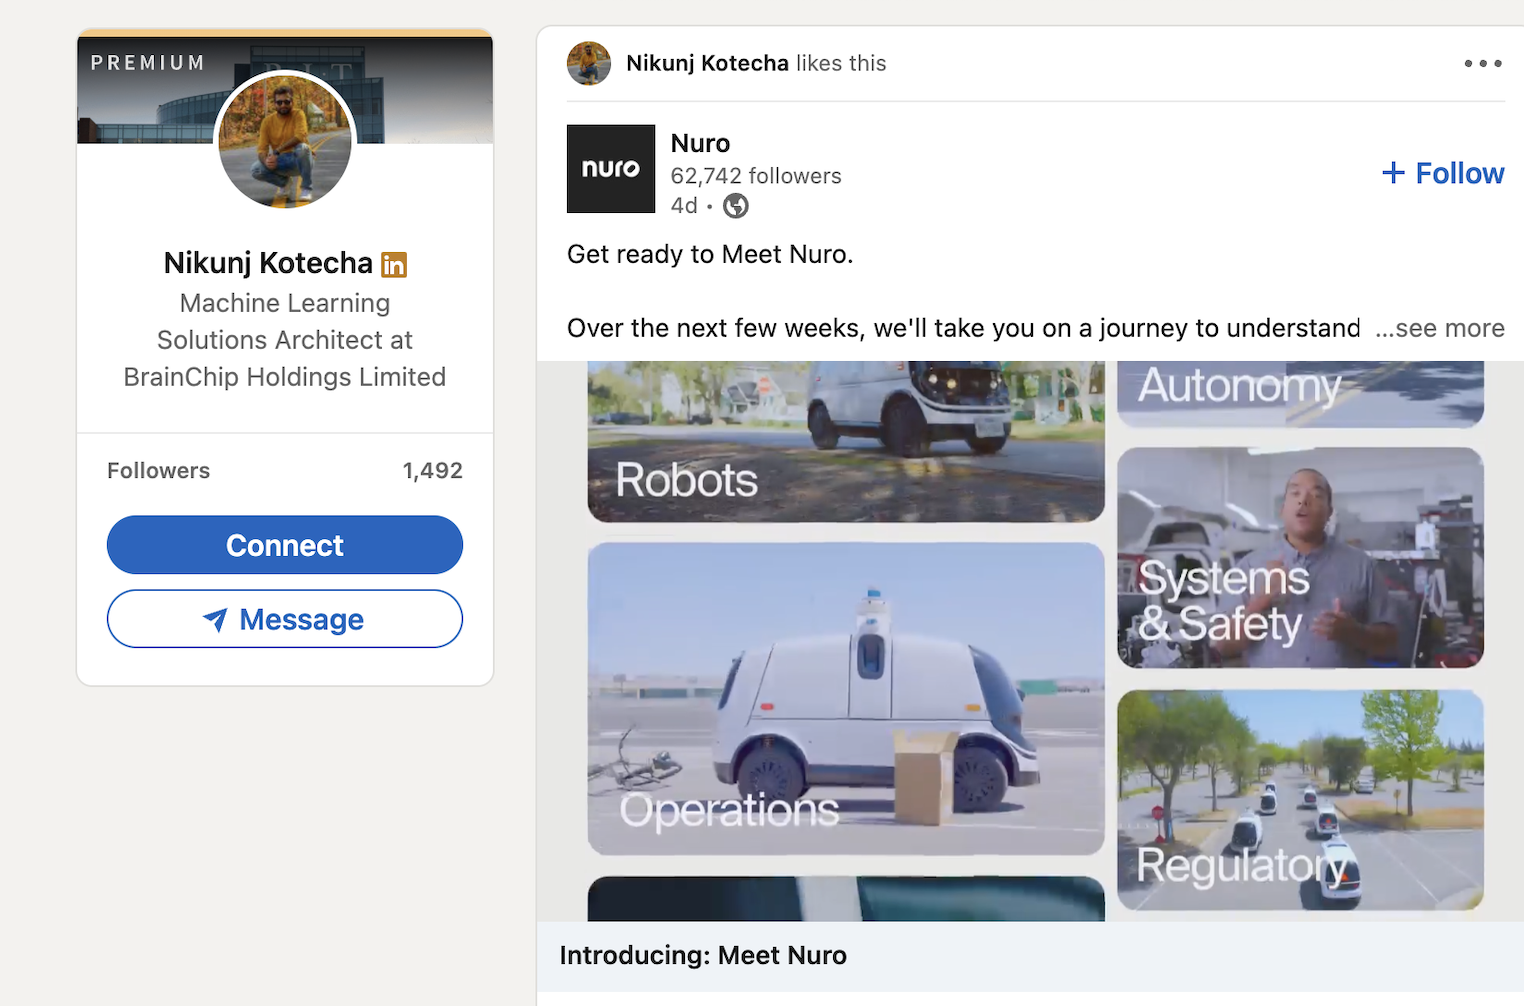Click the globe visibility icon on the post

point(736,206)
